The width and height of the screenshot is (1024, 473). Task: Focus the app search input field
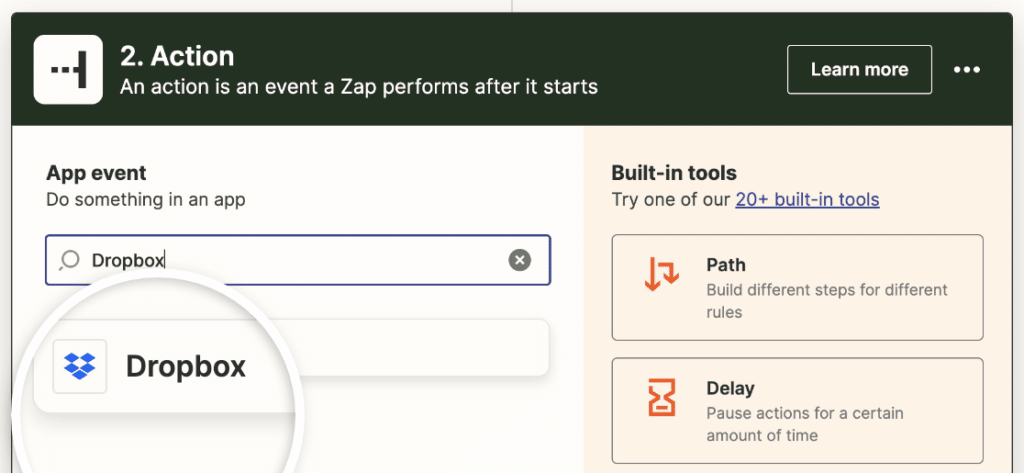pyautogui.click(x=300, y=260)
